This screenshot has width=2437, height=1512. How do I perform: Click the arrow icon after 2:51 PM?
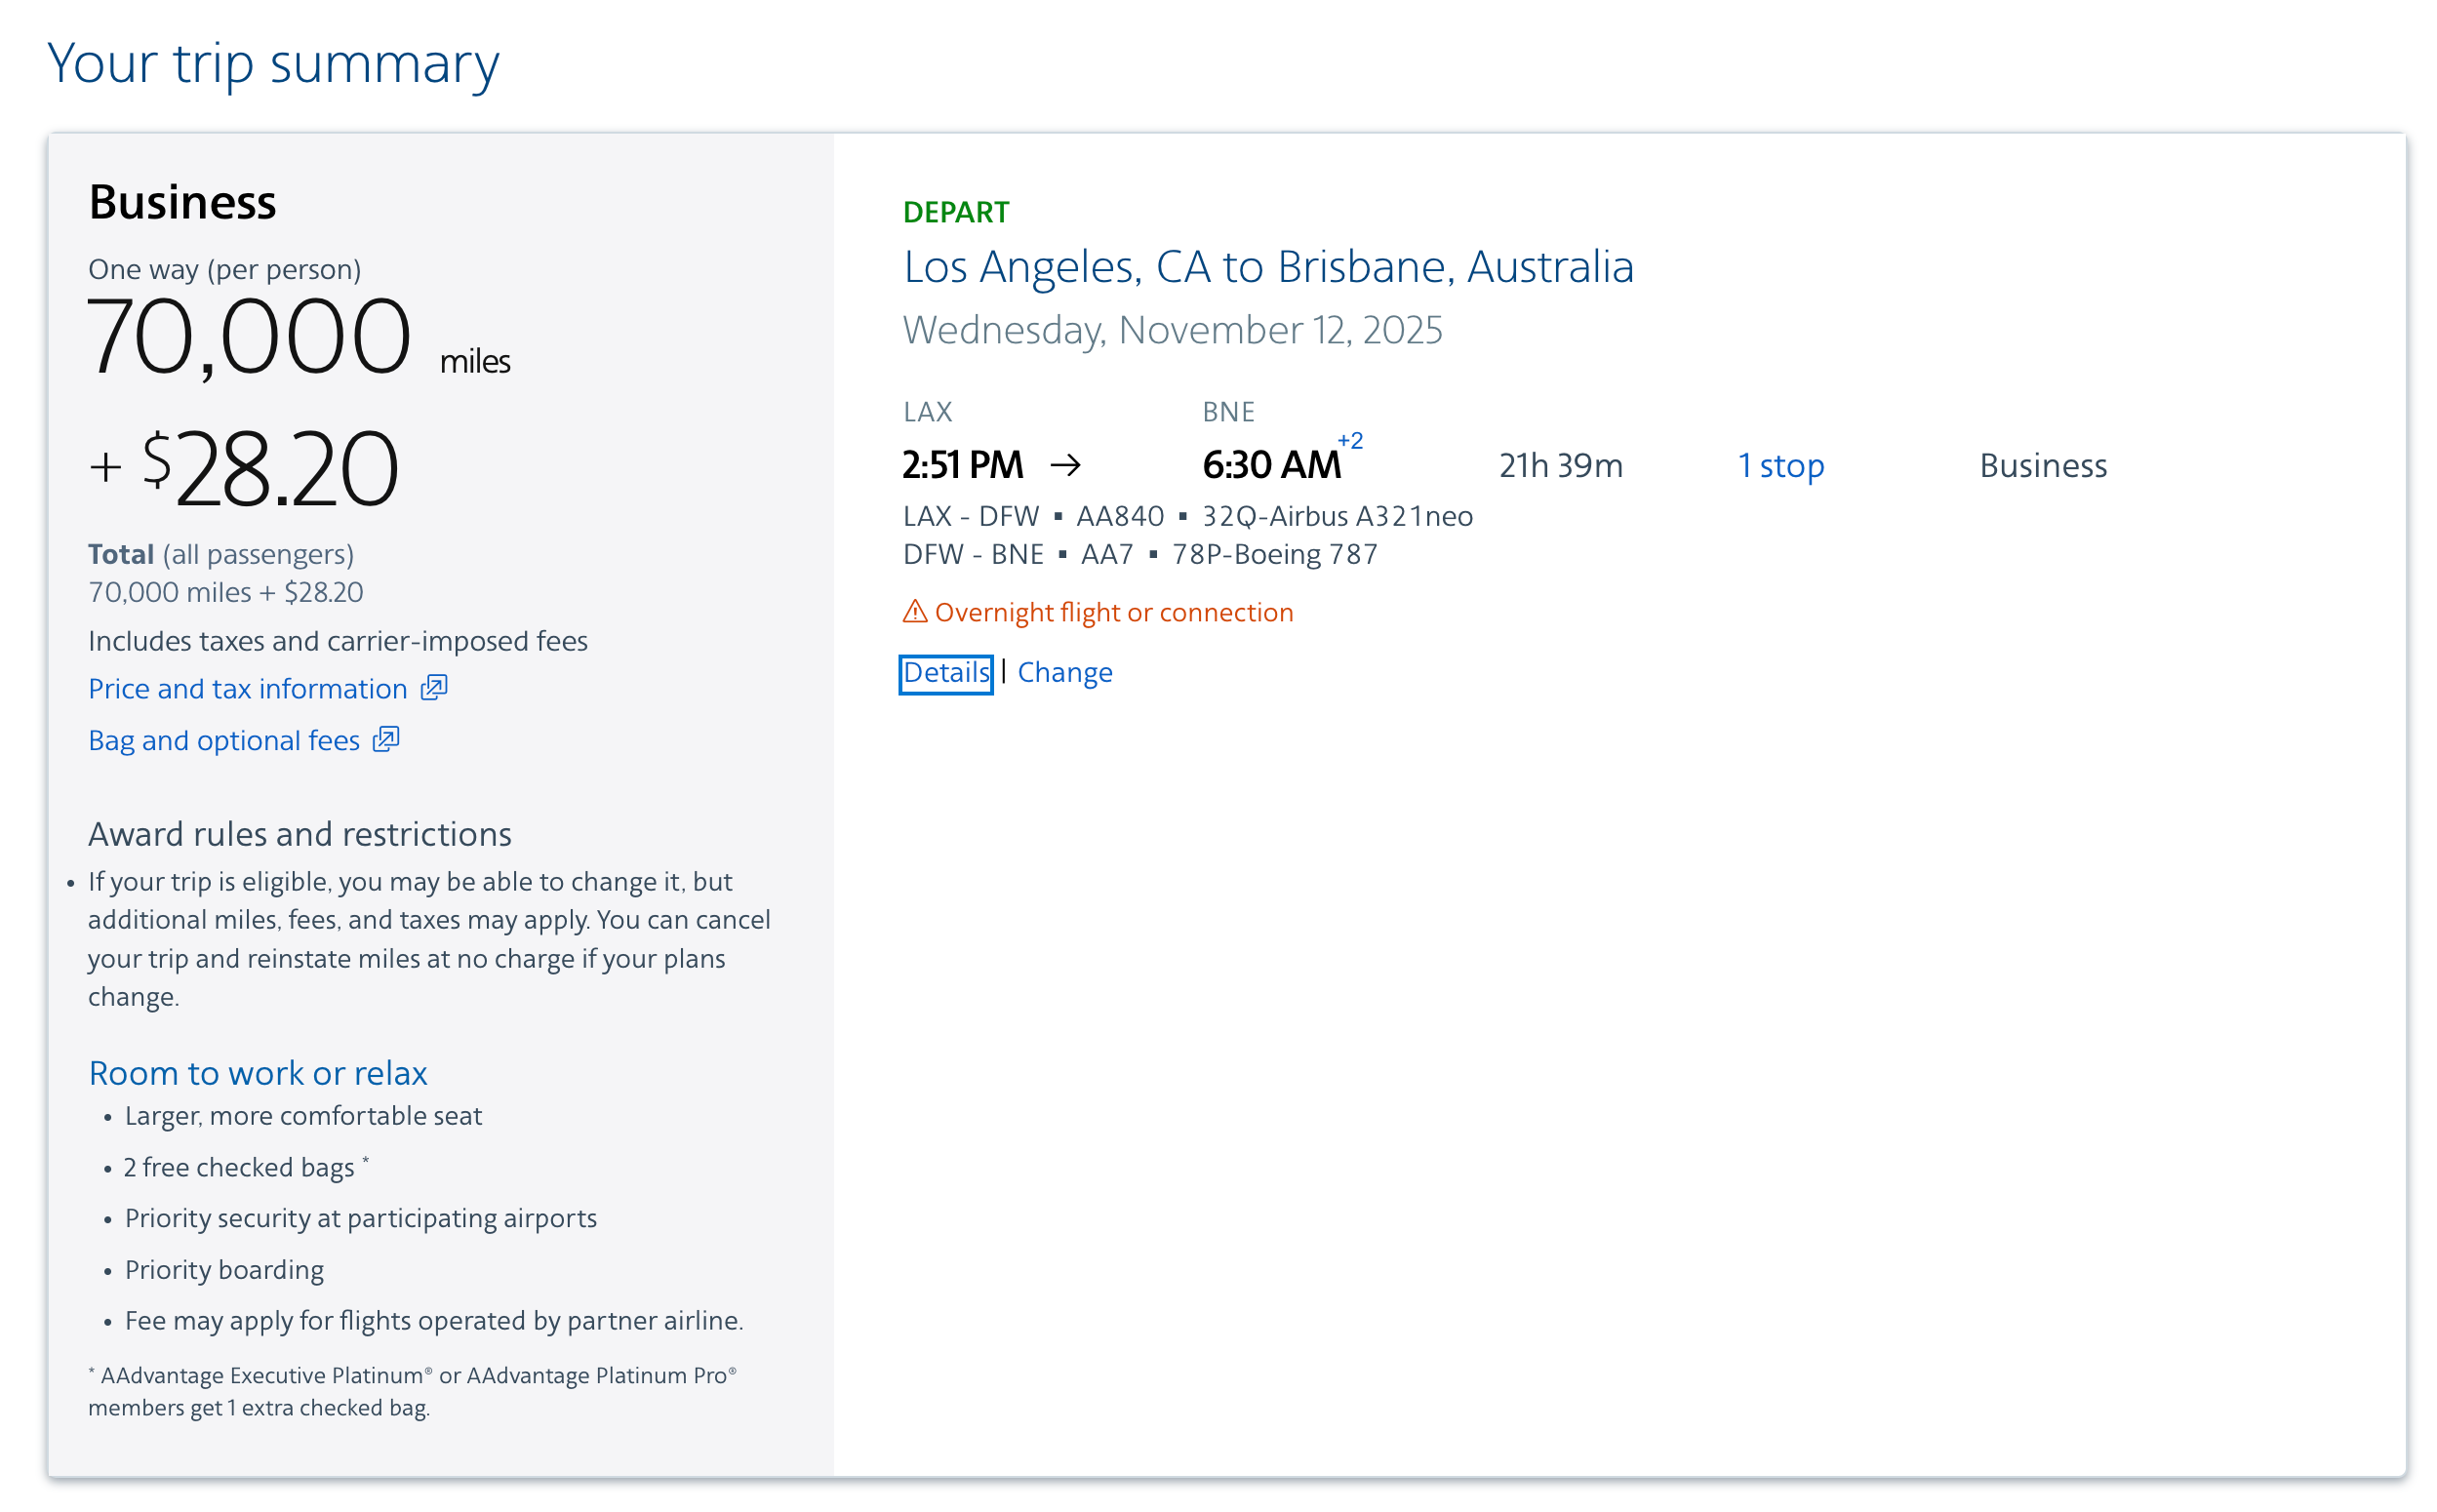coord(1066,465)
